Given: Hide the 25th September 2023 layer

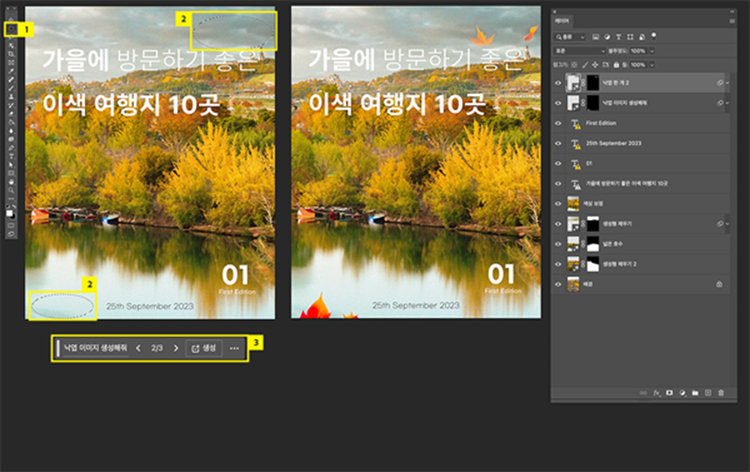Looking at the screenshot, I should pos(558,143).
